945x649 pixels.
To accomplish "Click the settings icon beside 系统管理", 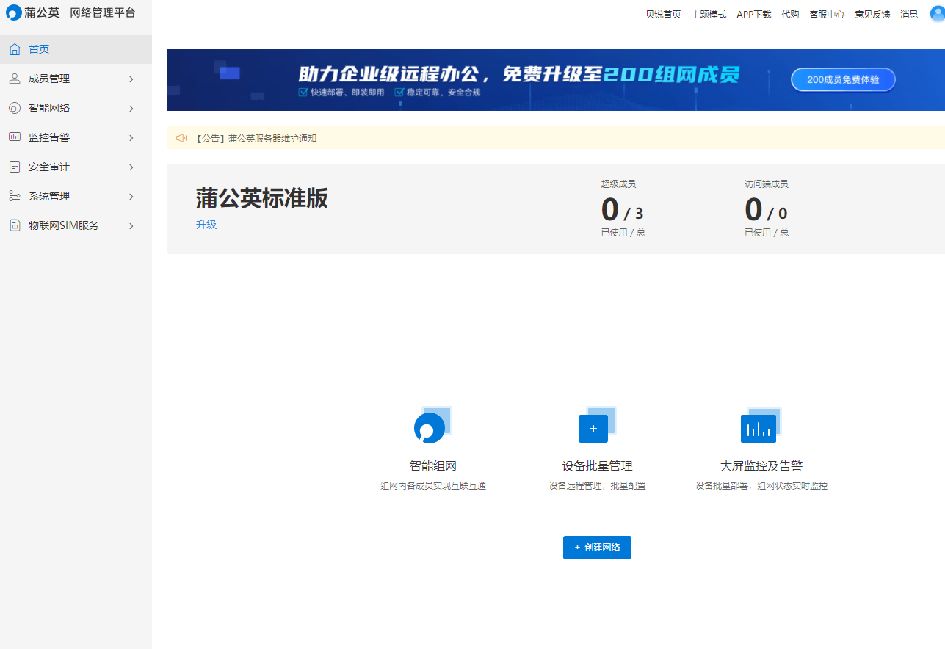I will click(15, 196).
